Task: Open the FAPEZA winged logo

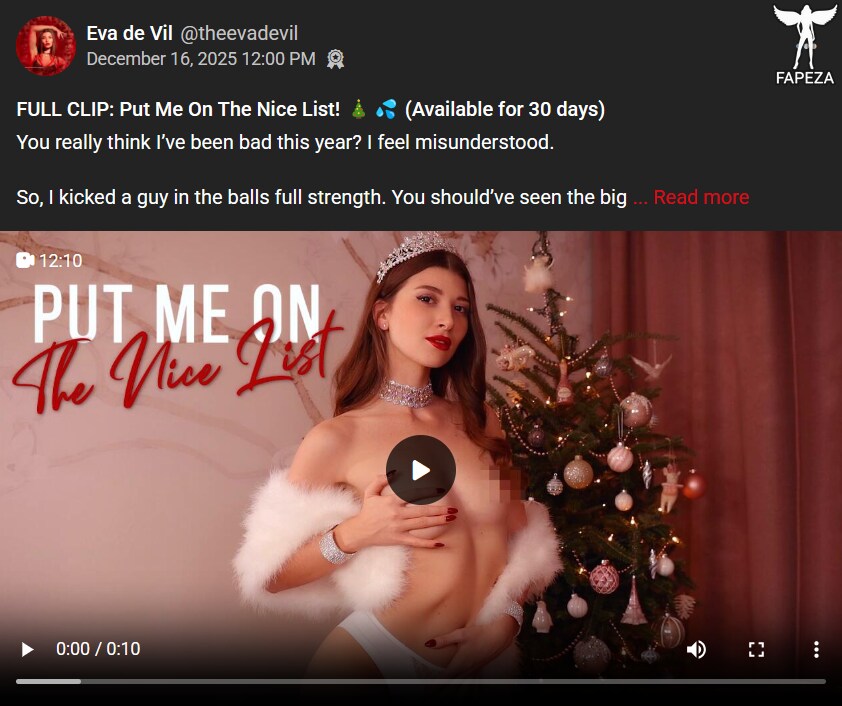Action: tap(804, 45)
